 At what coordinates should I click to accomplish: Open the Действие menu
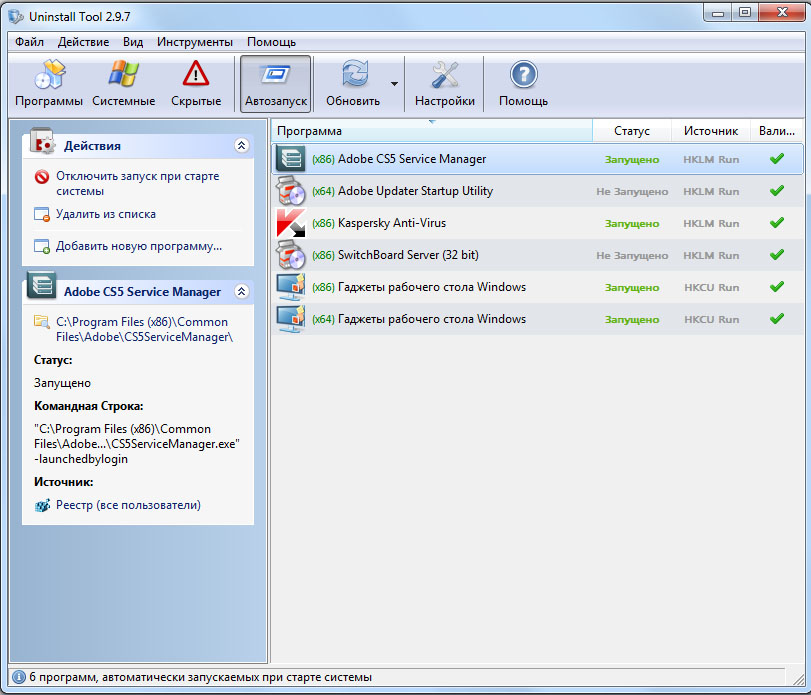pos(83,42)
